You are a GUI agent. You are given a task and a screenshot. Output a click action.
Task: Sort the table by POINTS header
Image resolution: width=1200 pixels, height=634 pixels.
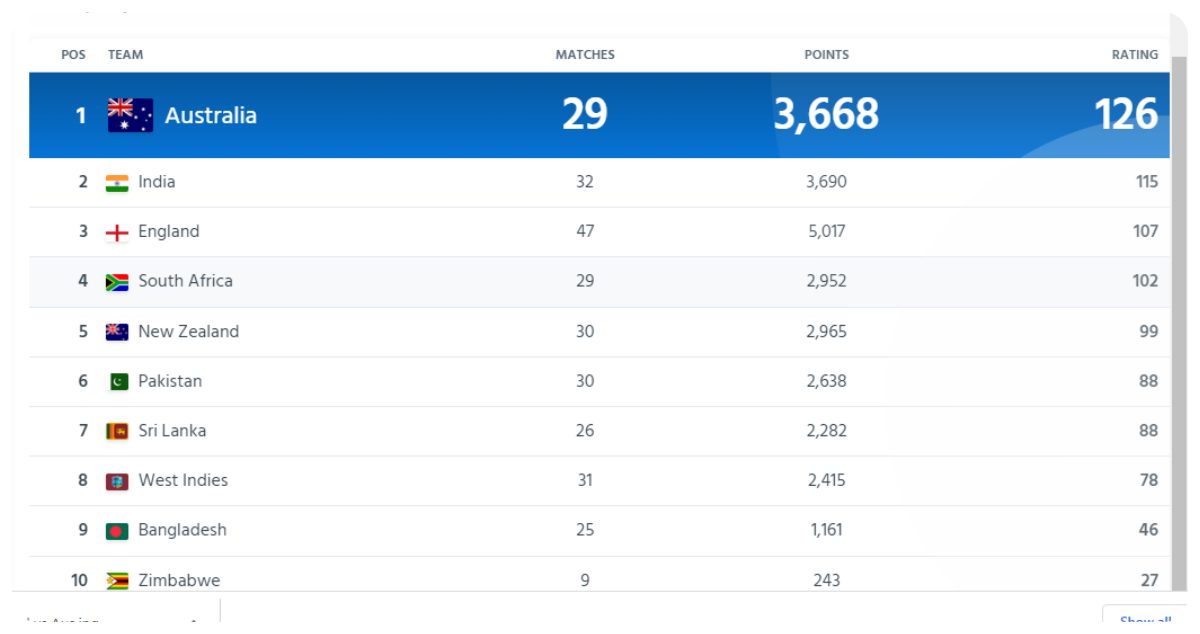(x=827, y=54)
